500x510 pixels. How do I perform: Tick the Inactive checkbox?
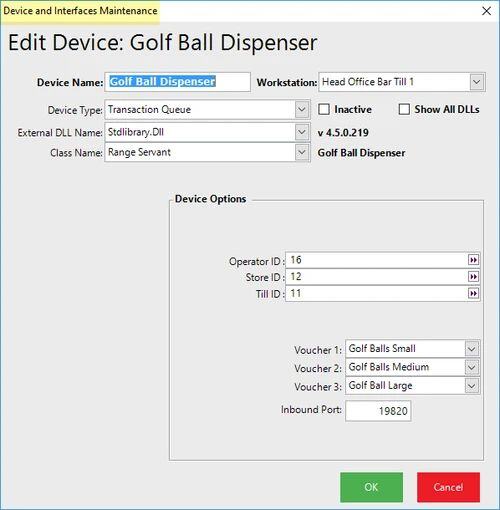(324, 109)
